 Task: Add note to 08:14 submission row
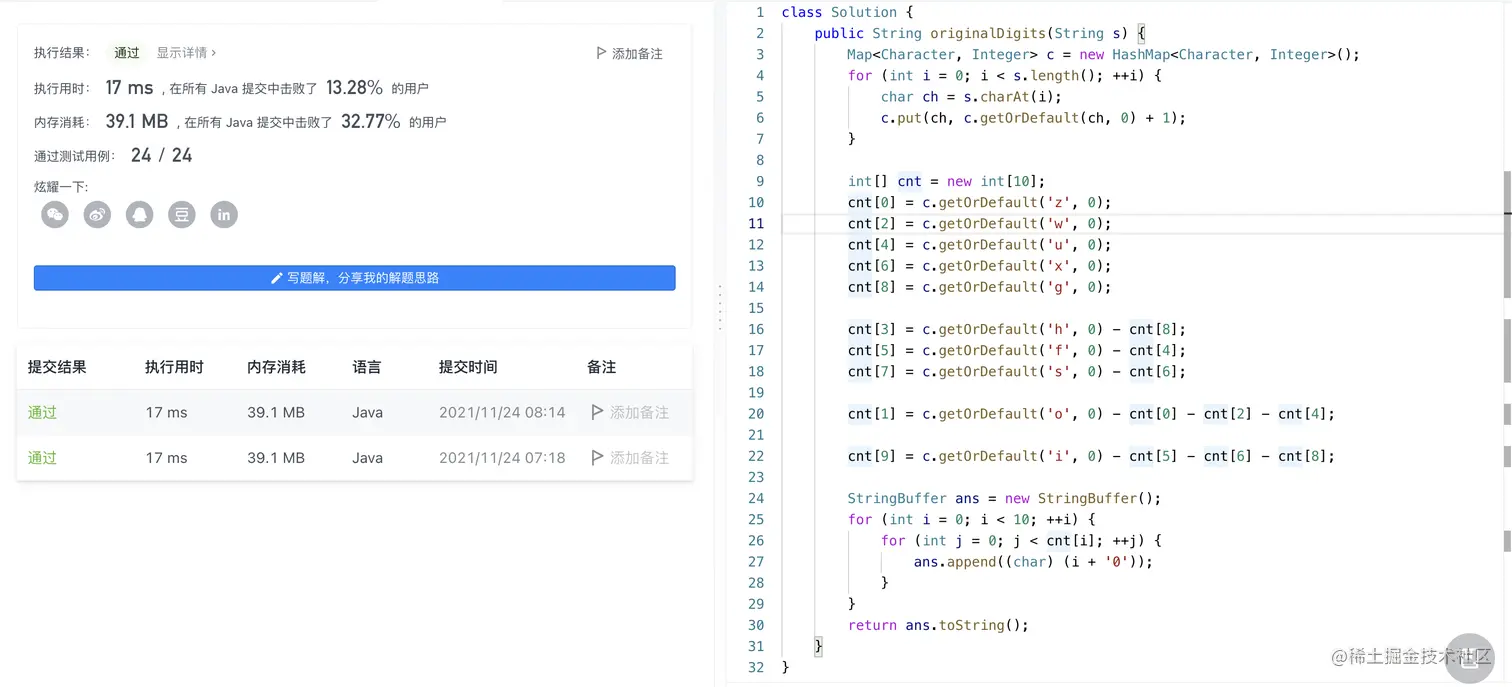(630, 412)
